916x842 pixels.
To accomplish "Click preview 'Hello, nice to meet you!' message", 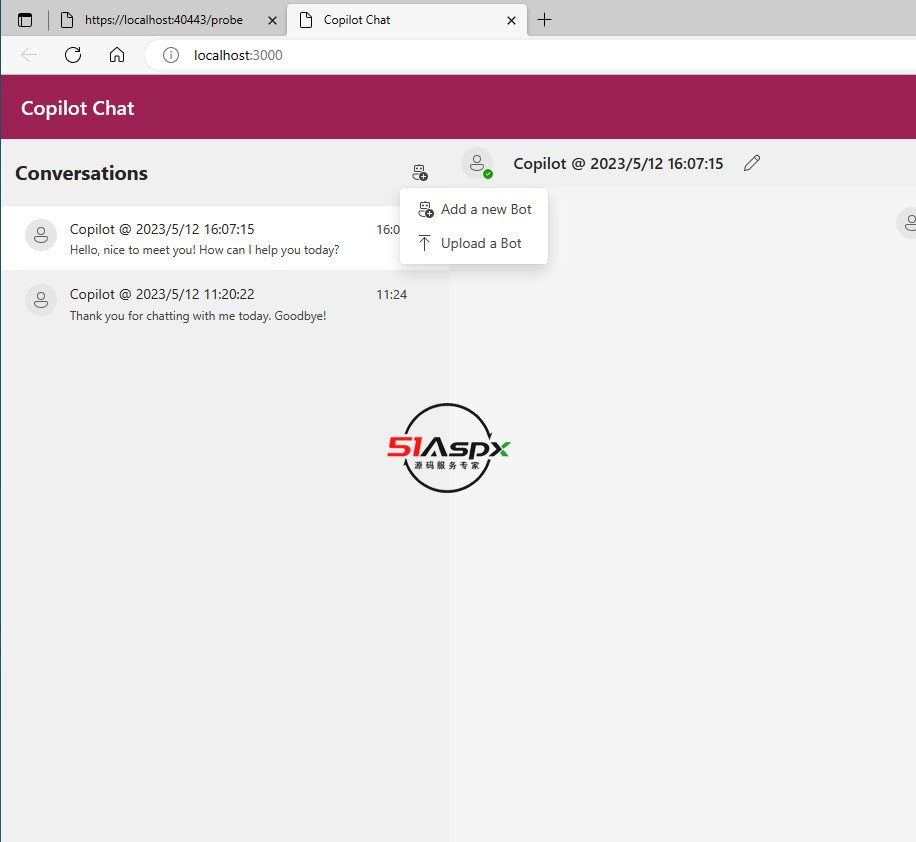I will (x=204, y=250).
